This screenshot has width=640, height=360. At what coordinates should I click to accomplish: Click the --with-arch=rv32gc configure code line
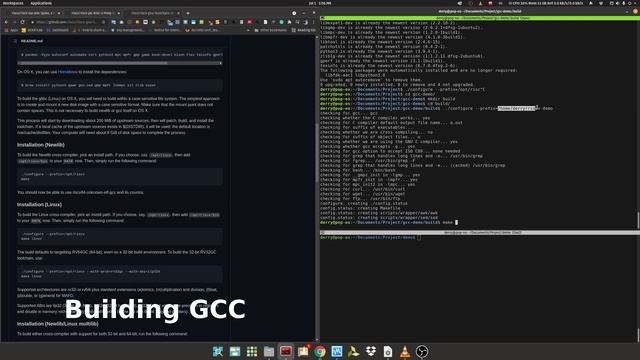91,271
